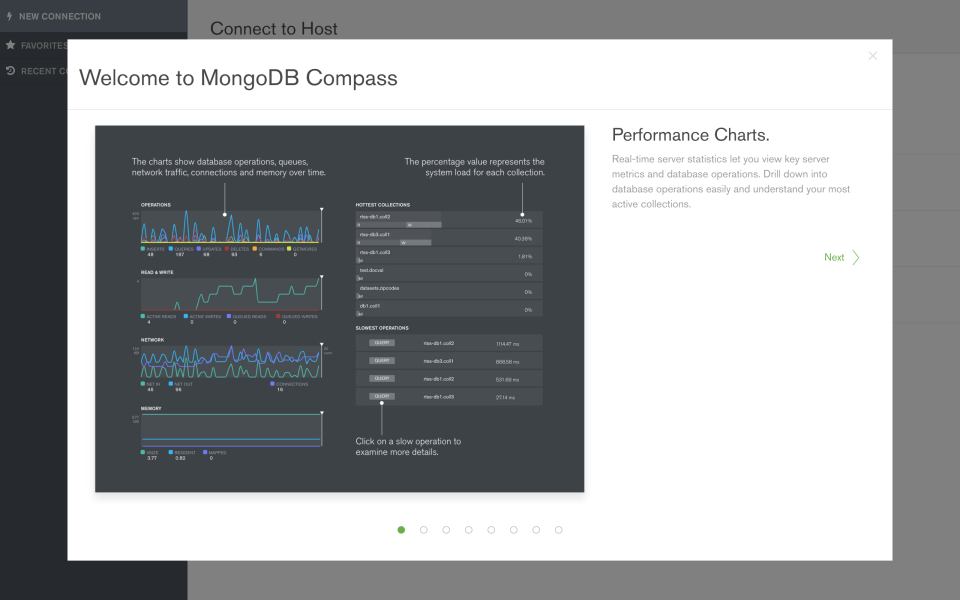Click the QUERY badge next to 27.14 ms
This screenshot has width=960, height=600.
382,396
